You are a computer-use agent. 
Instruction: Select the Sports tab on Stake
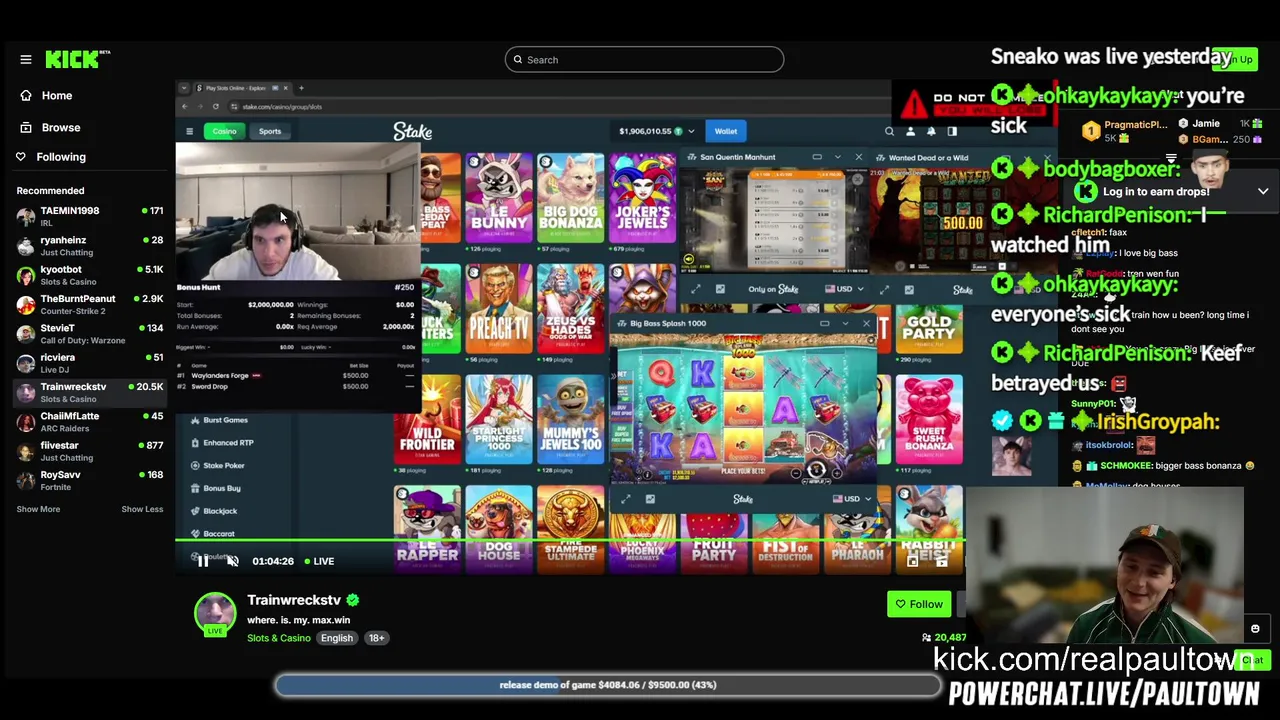pyautogui.click(x=270, y=131)
